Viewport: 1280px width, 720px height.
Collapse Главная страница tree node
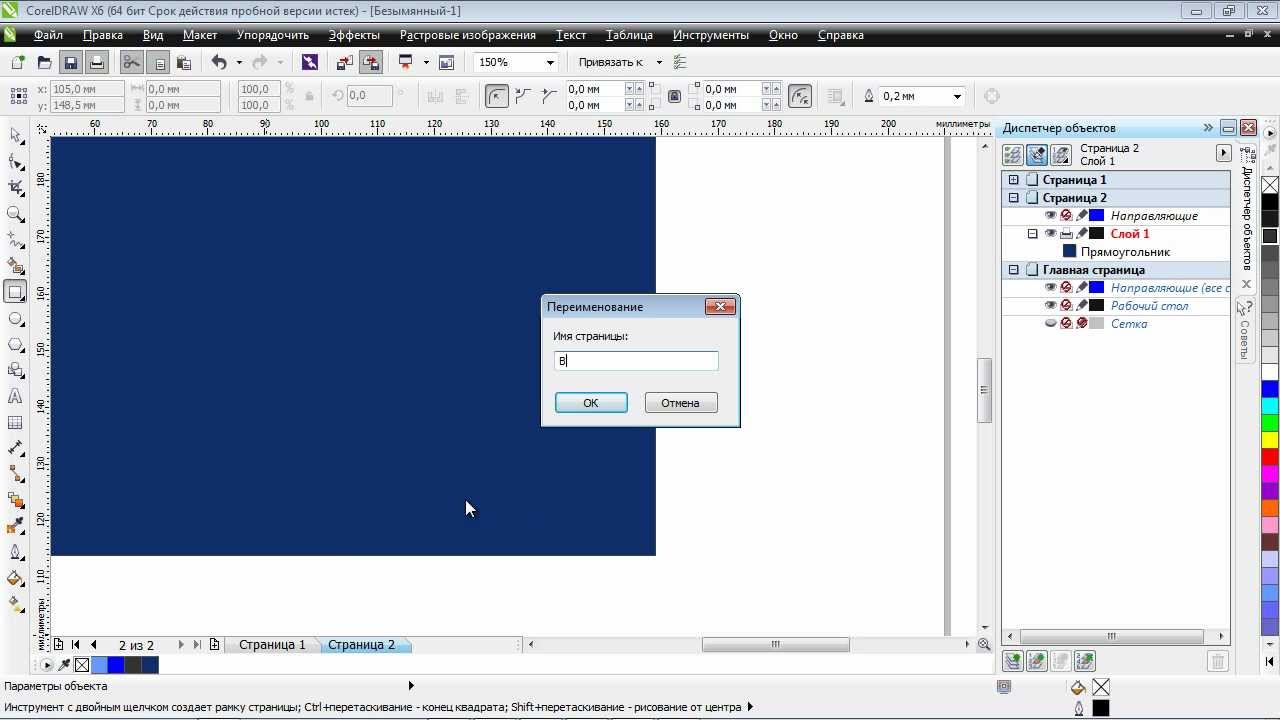[x=1013, y=270]
